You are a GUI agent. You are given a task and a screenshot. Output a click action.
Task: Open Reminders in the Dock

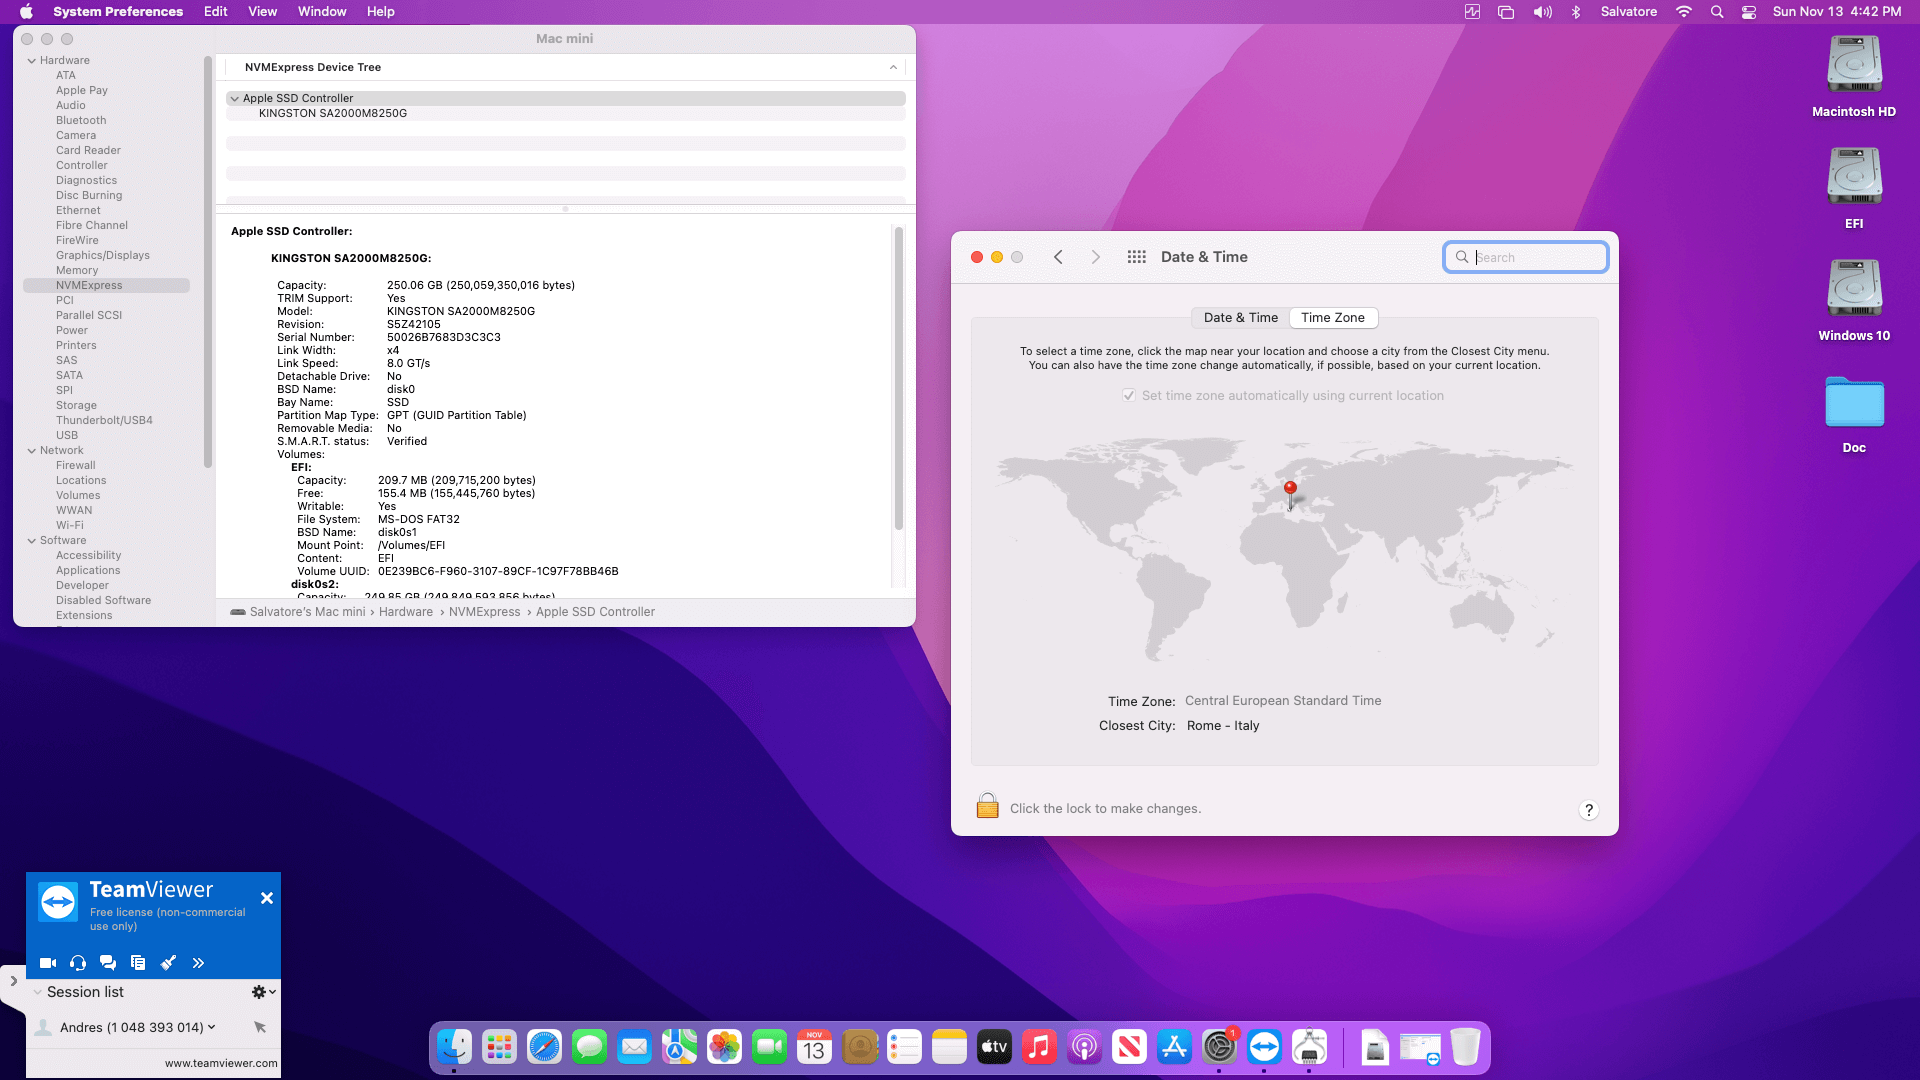pyautogui.click(x=904, y=1047)
